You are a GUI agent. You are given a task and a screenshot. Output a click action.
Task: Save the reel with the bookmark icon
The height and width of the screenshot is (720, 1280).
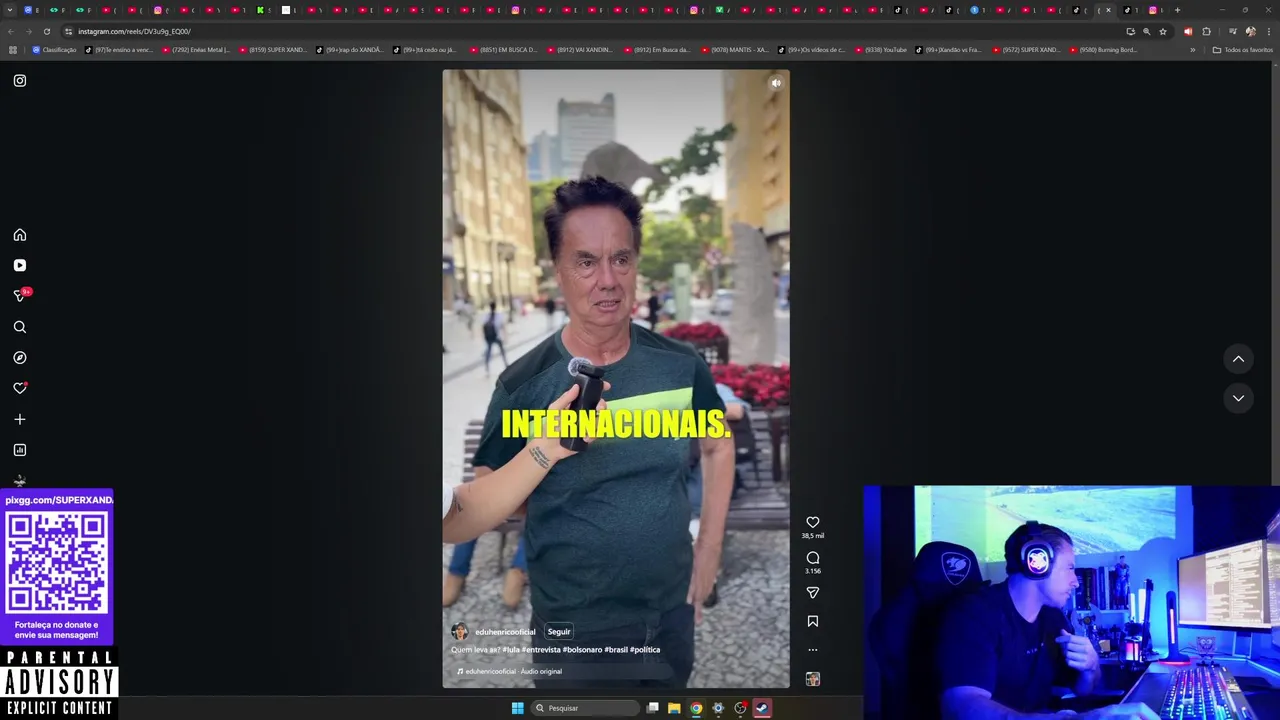click(813, 621)
